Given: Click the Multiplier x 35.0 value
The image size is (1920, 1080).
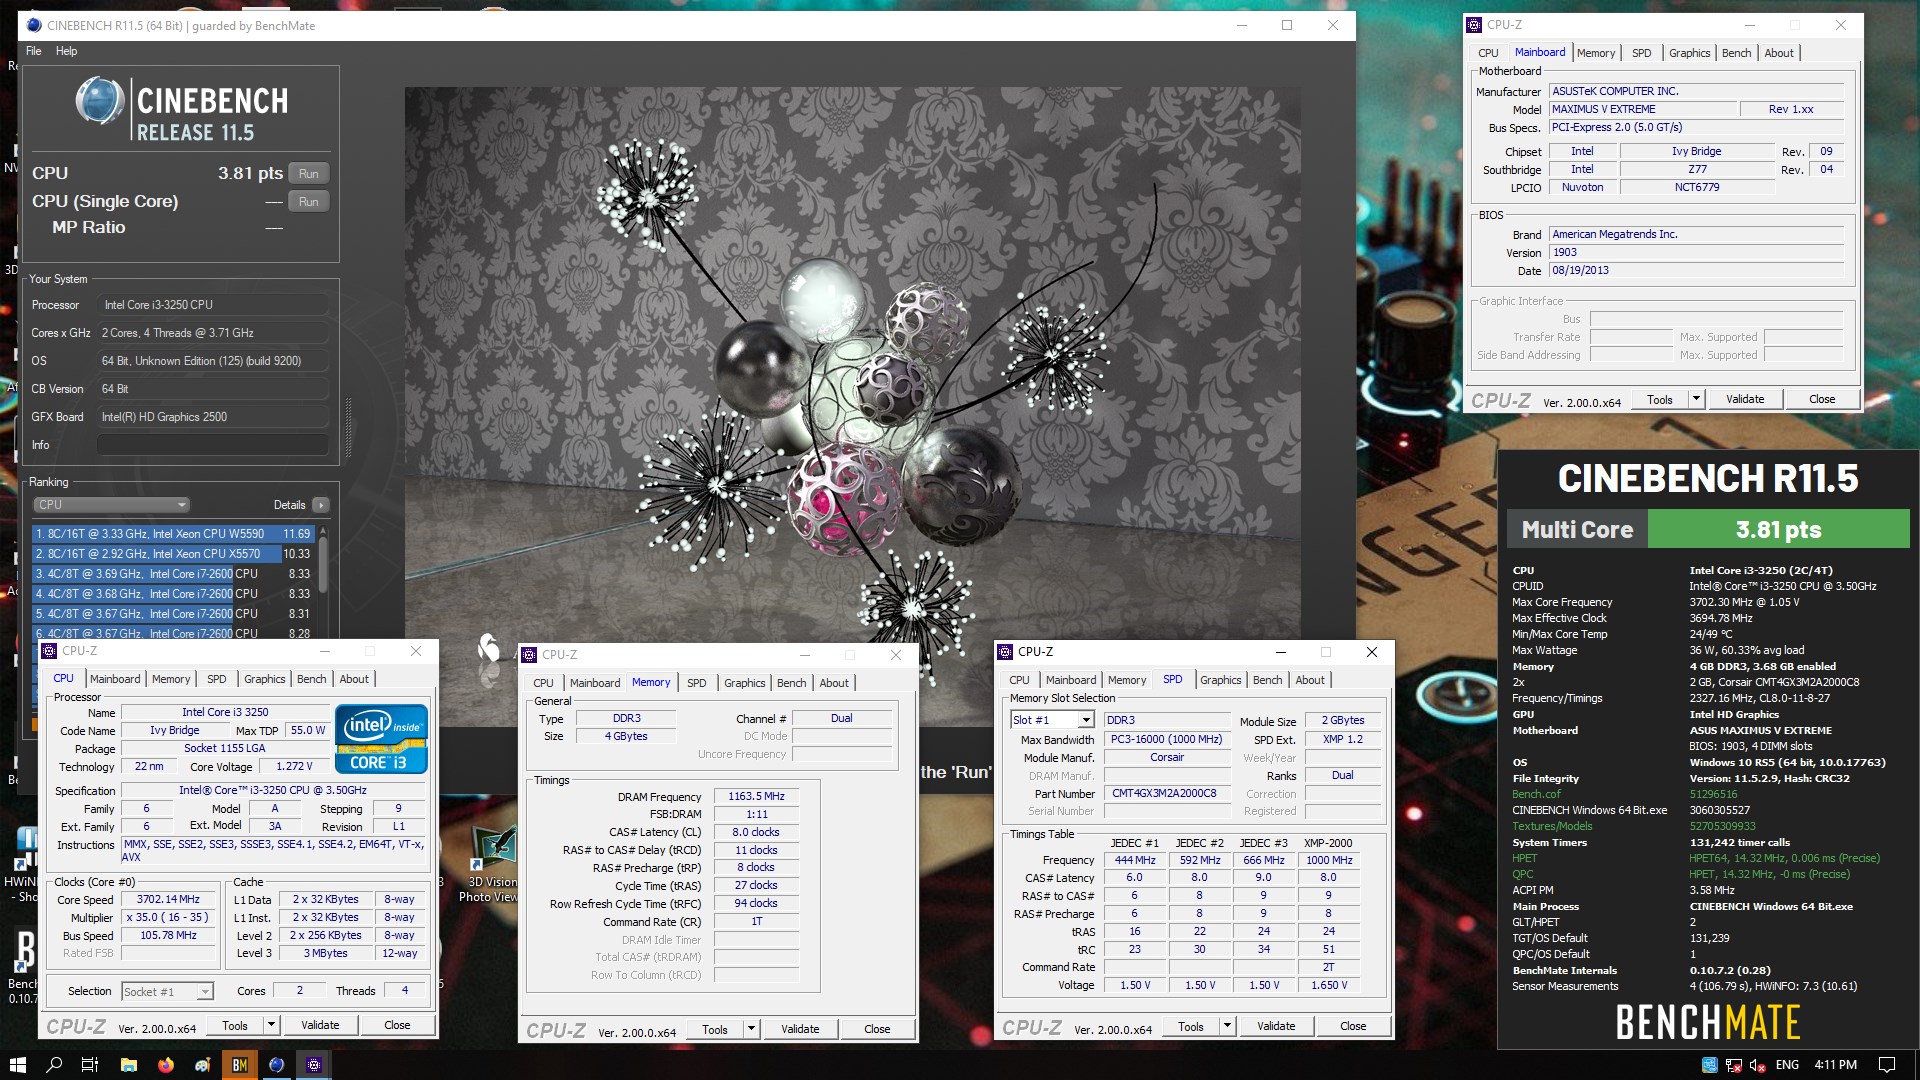Looking at the screenshot, I should pyautogui.click(x=168, y=917).
